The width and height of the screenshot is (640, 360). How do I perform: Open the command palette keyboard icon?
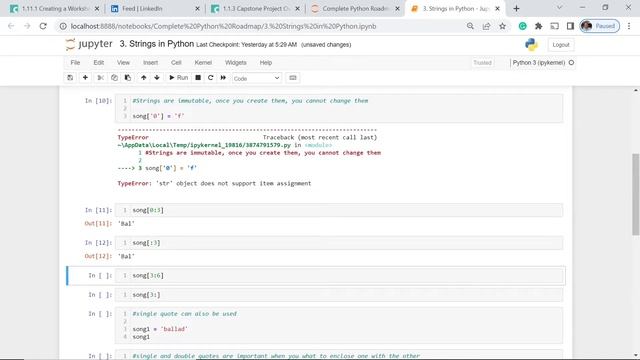point(293,78)
